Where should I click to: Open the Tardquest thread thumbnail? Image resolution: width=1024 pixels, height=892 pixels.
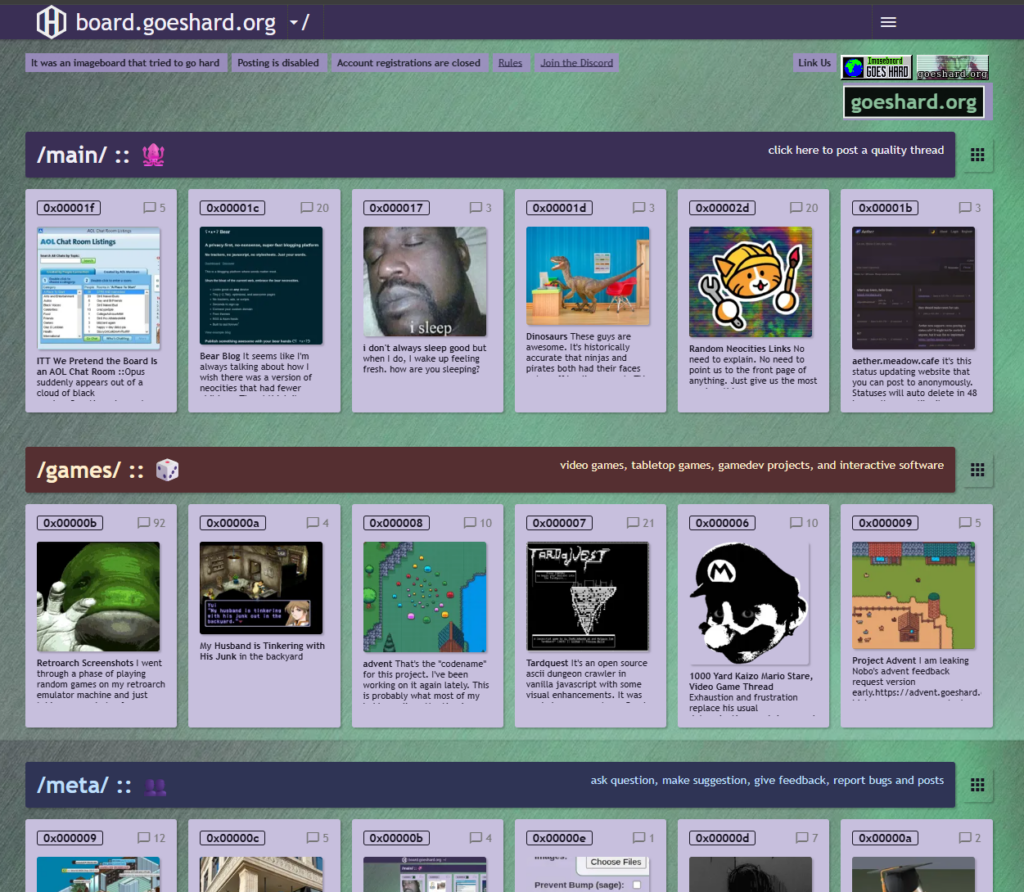(588, 596)
